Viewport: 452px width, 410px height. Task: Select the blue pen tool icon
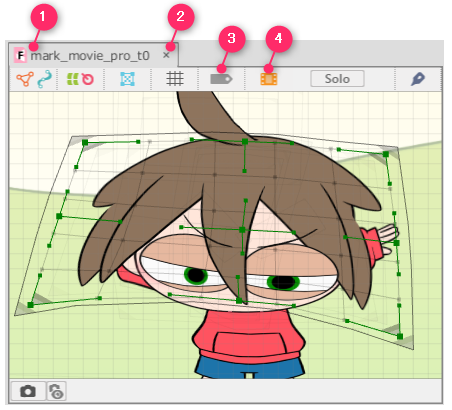coord(418,79)
